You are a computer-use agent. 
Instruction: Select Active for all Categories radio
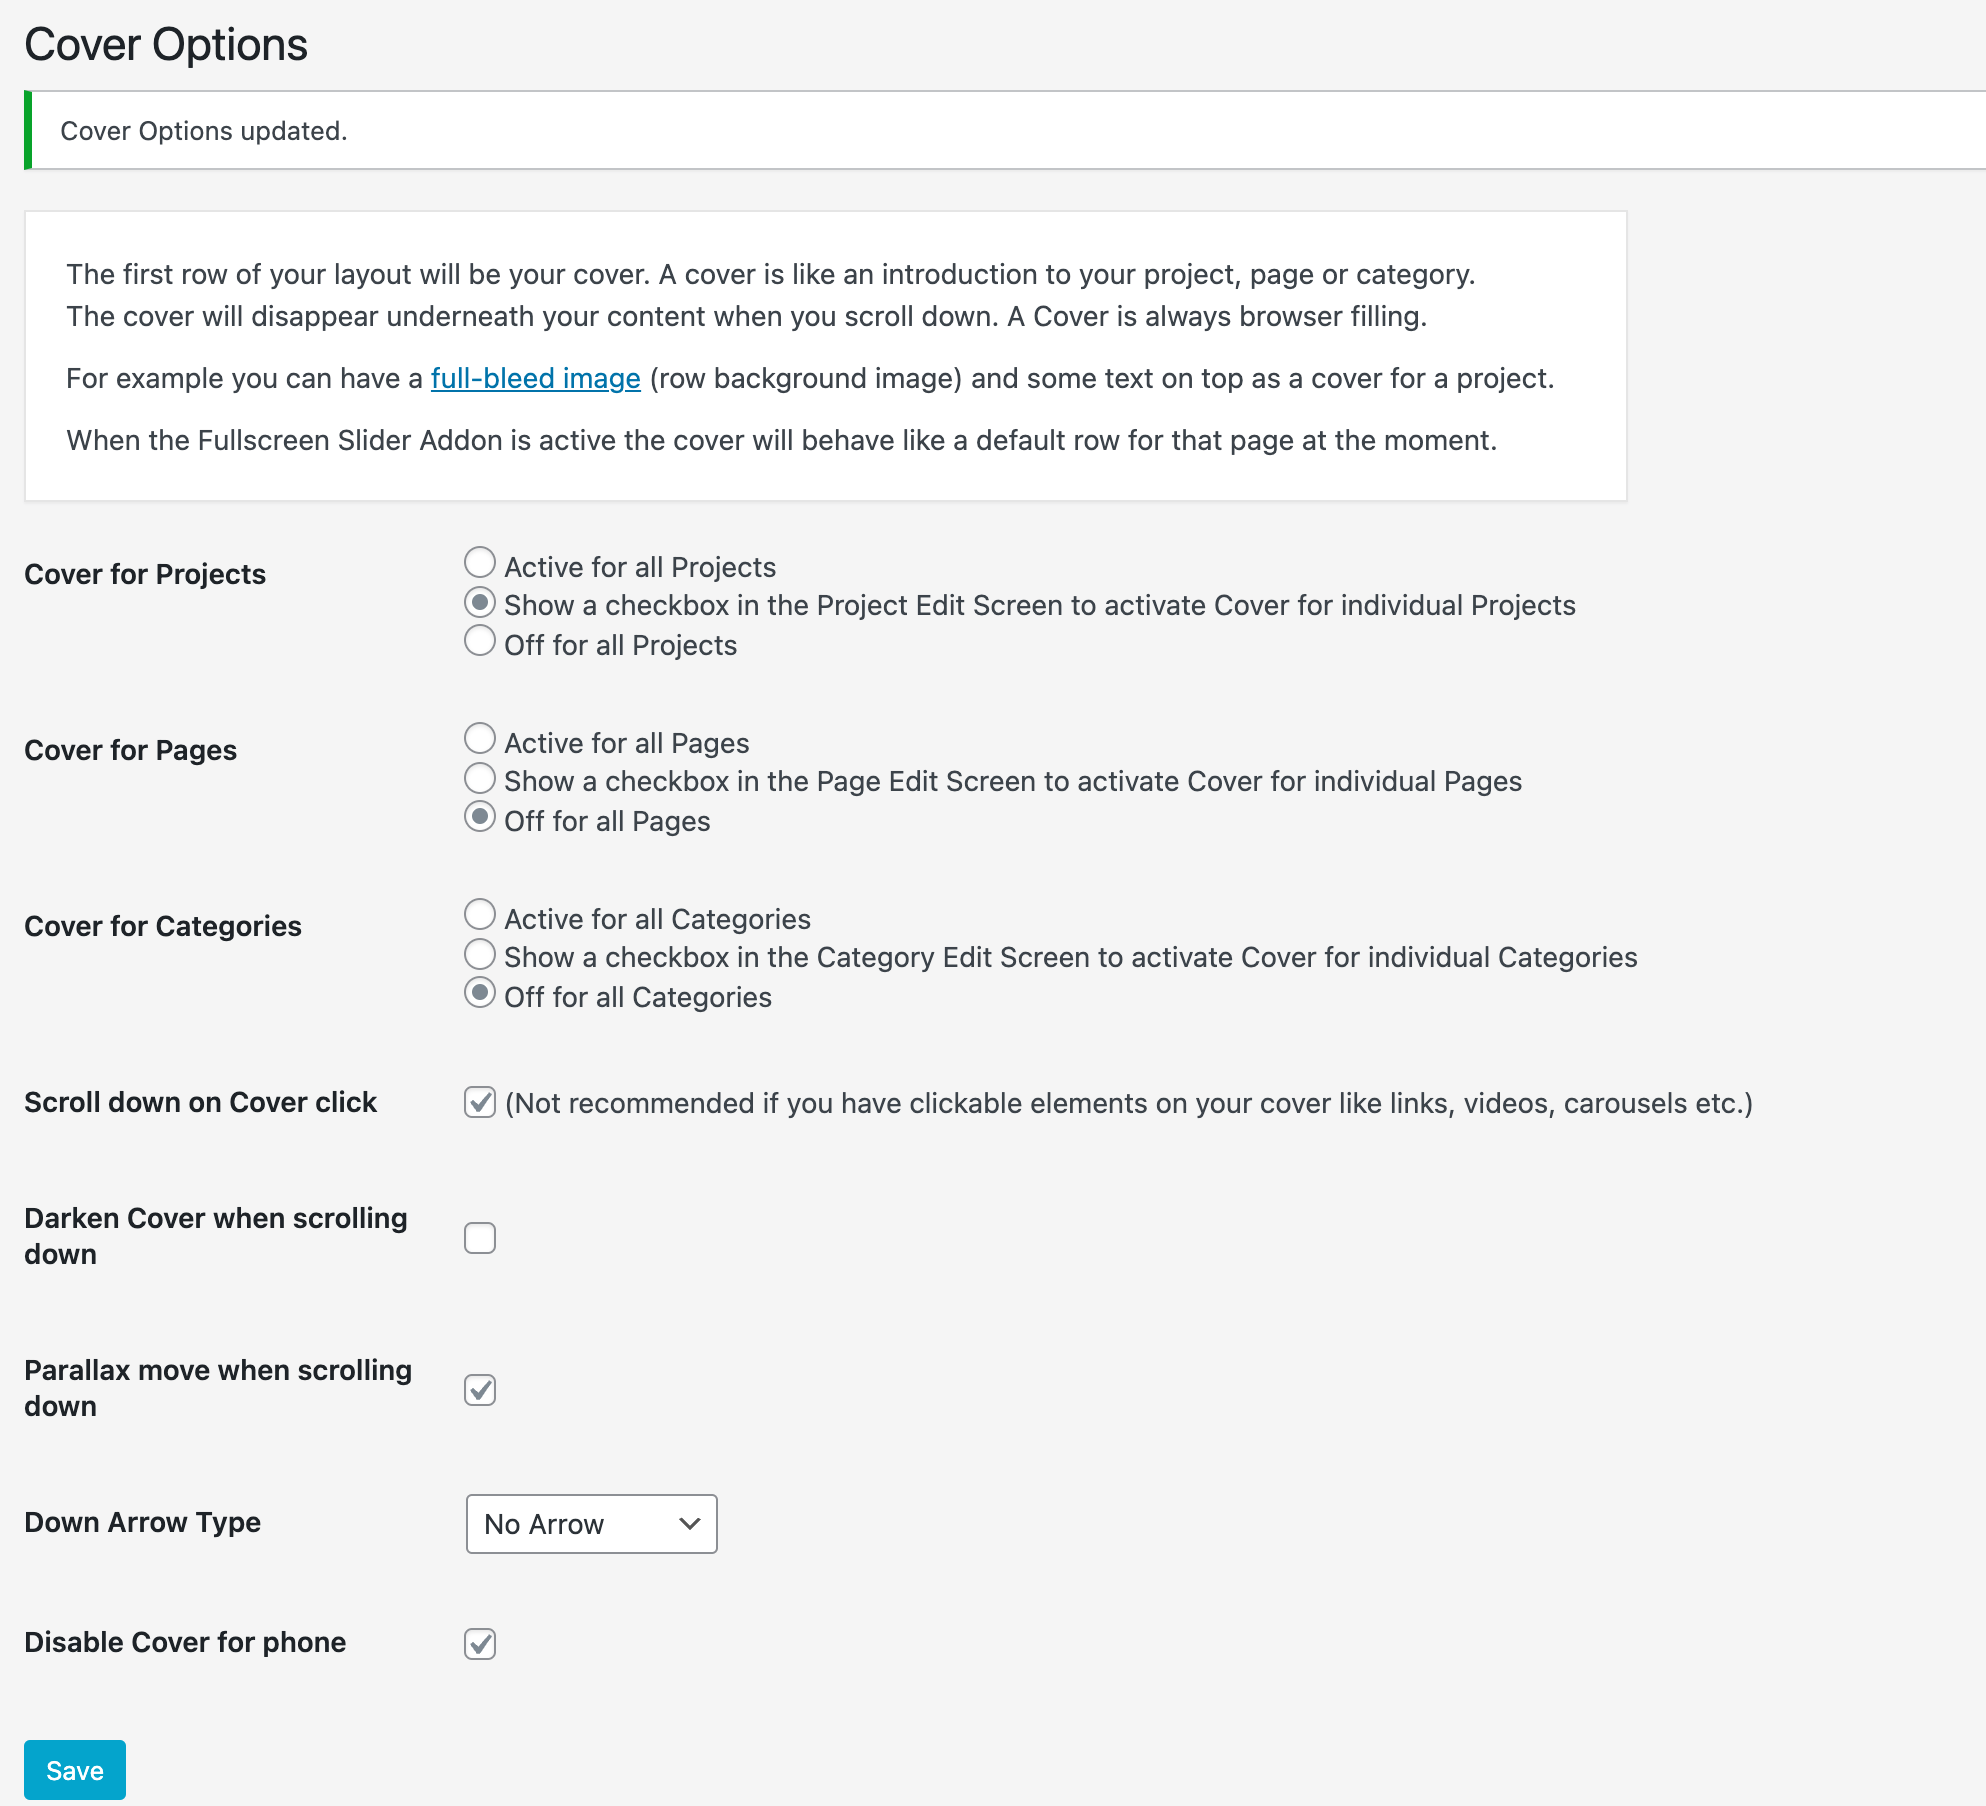480,915
